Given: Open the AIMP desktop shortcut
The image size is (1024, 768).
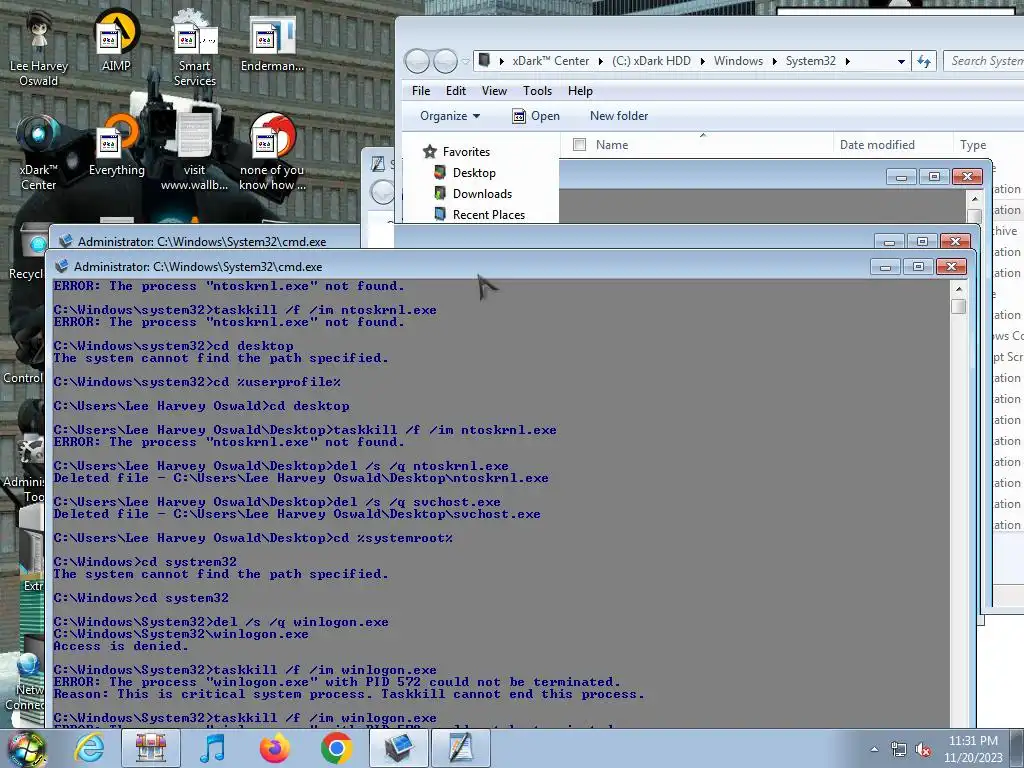Looking at the screenshot, I should point(116,40).
